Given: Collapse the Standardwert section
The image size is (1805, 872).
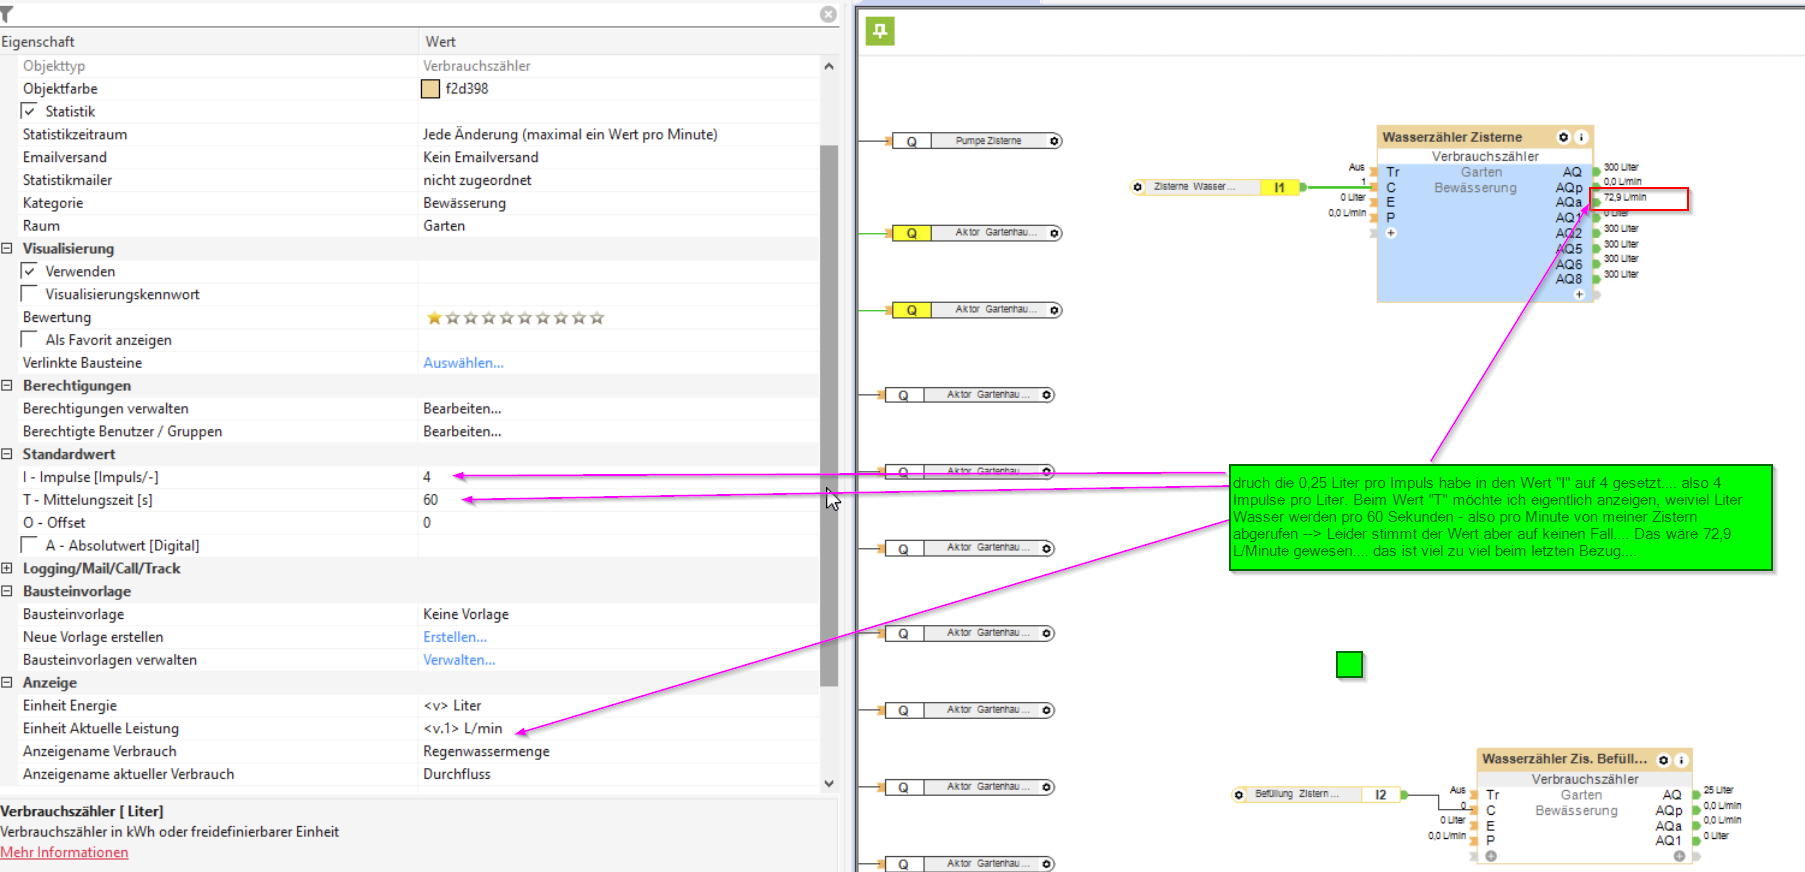Looking at the screenshot, I should (x=7, y=454).
